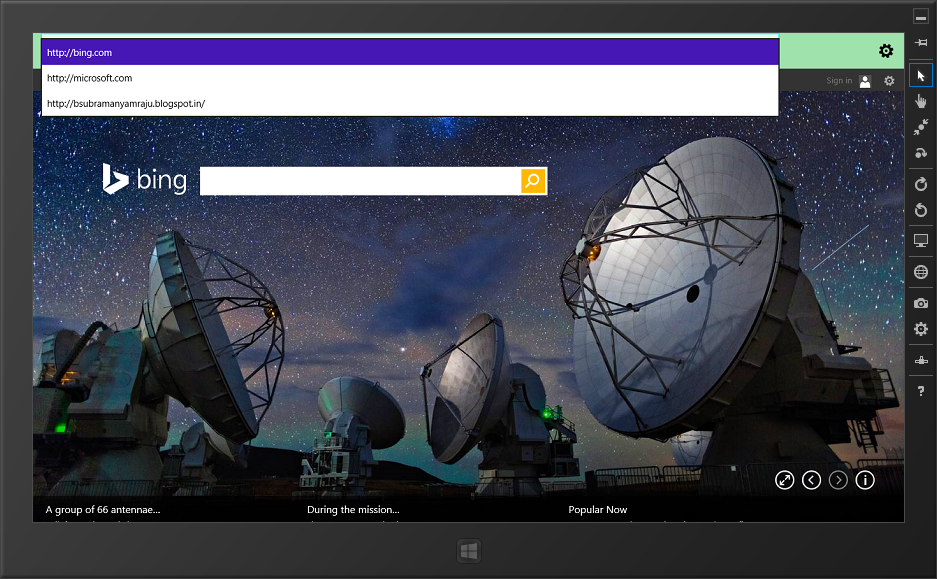Click into the Bing search box

pyautogui.click(x=360, y=180)
